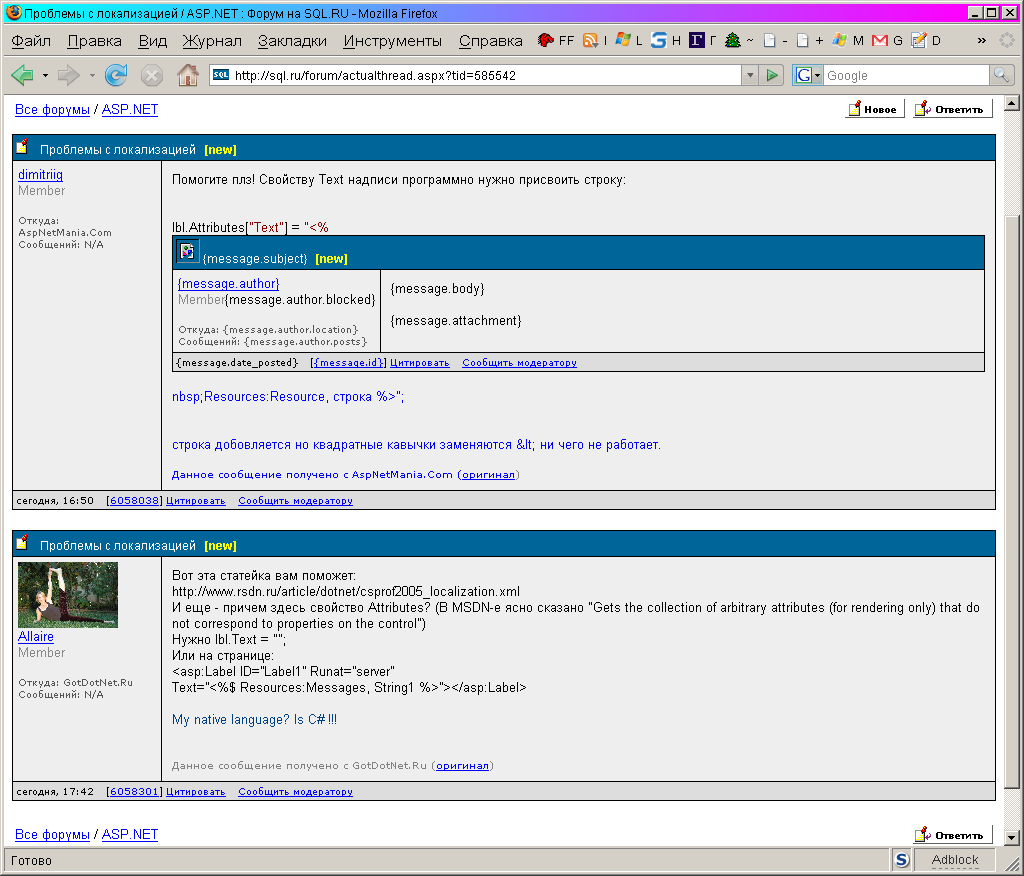The height and width of the screenshot is (876, 1024).
Task: Click the Новое button
Action: [874, 109]
